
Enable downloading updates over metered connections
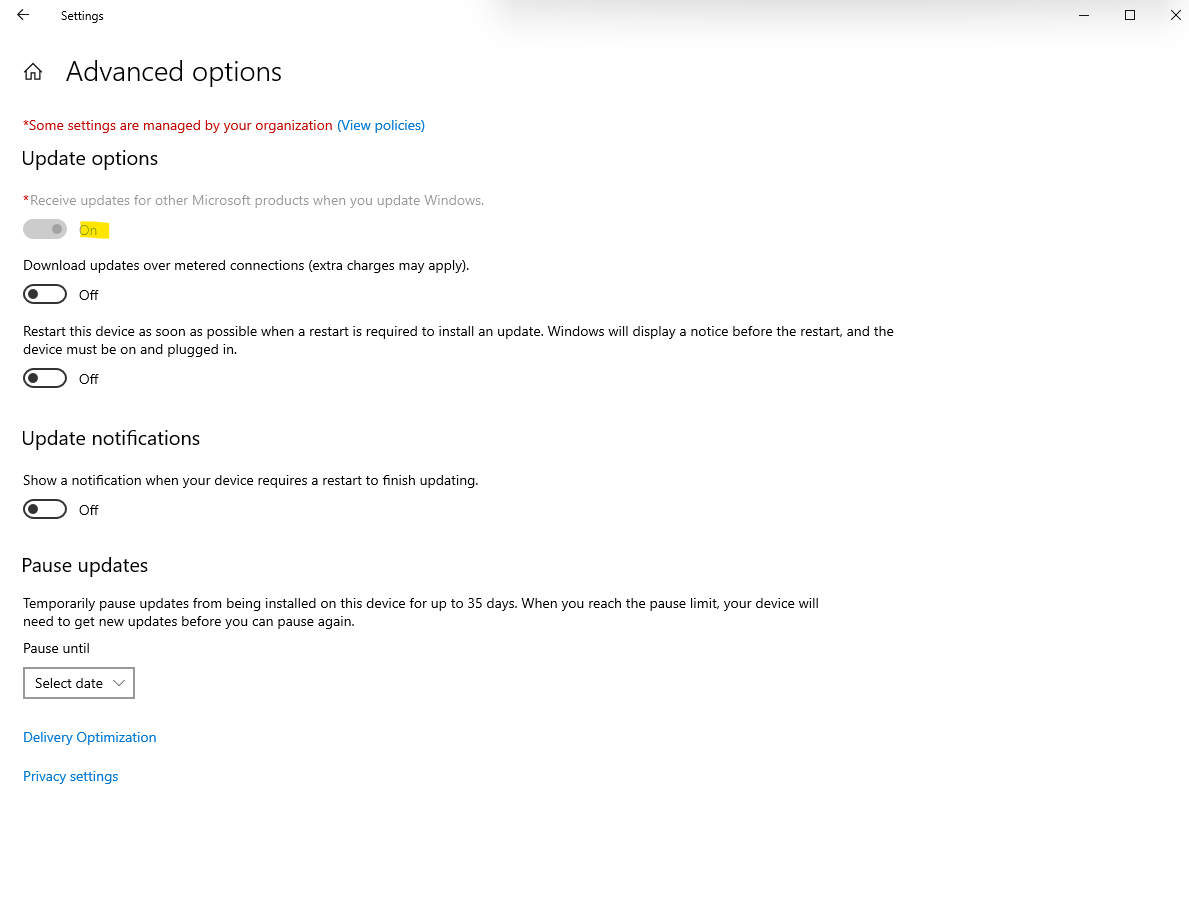[x=45, y=294]
